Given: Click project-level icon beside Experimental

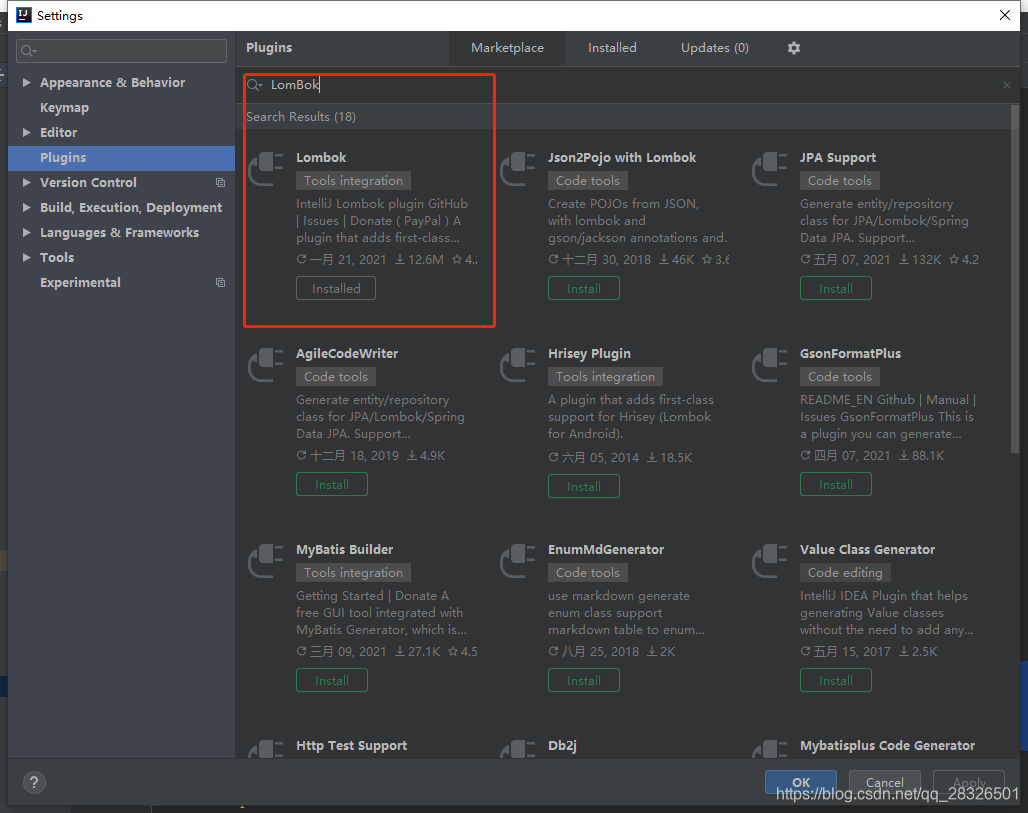Looking at the screenshot, I should (220, 283).
